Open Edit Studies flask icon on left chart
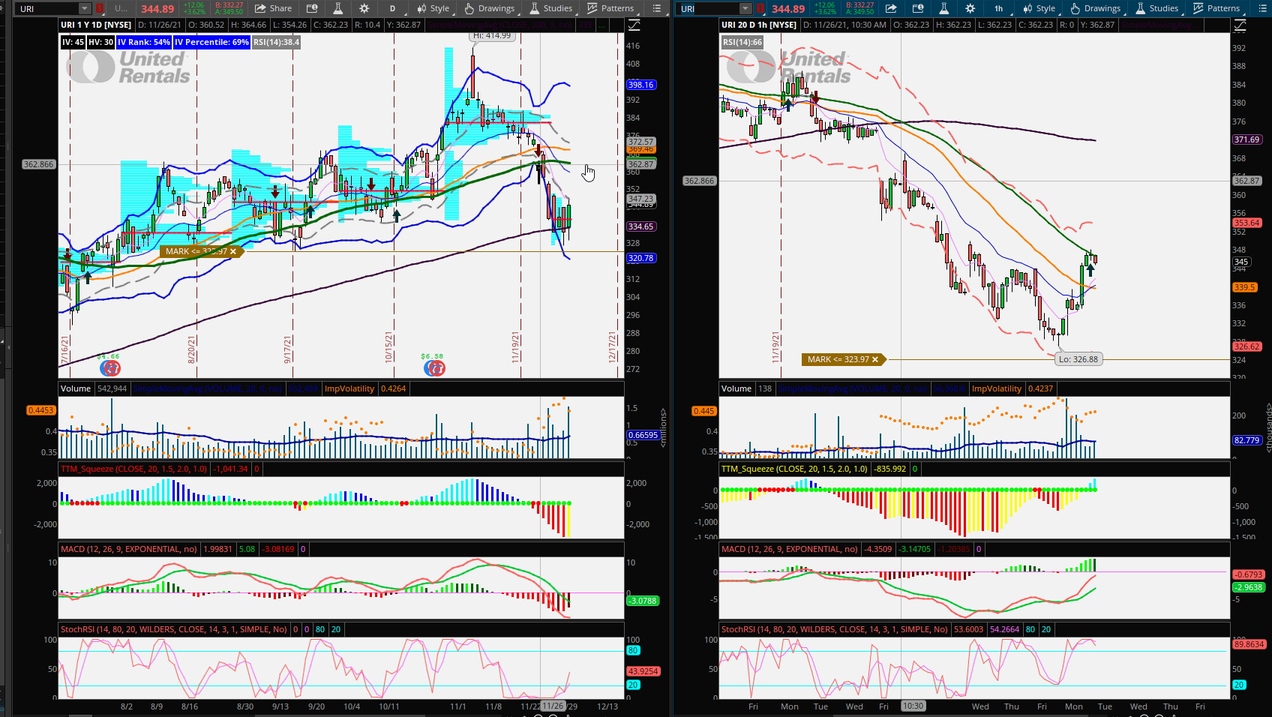1272x717 pixels. click(x=338, y=8)
